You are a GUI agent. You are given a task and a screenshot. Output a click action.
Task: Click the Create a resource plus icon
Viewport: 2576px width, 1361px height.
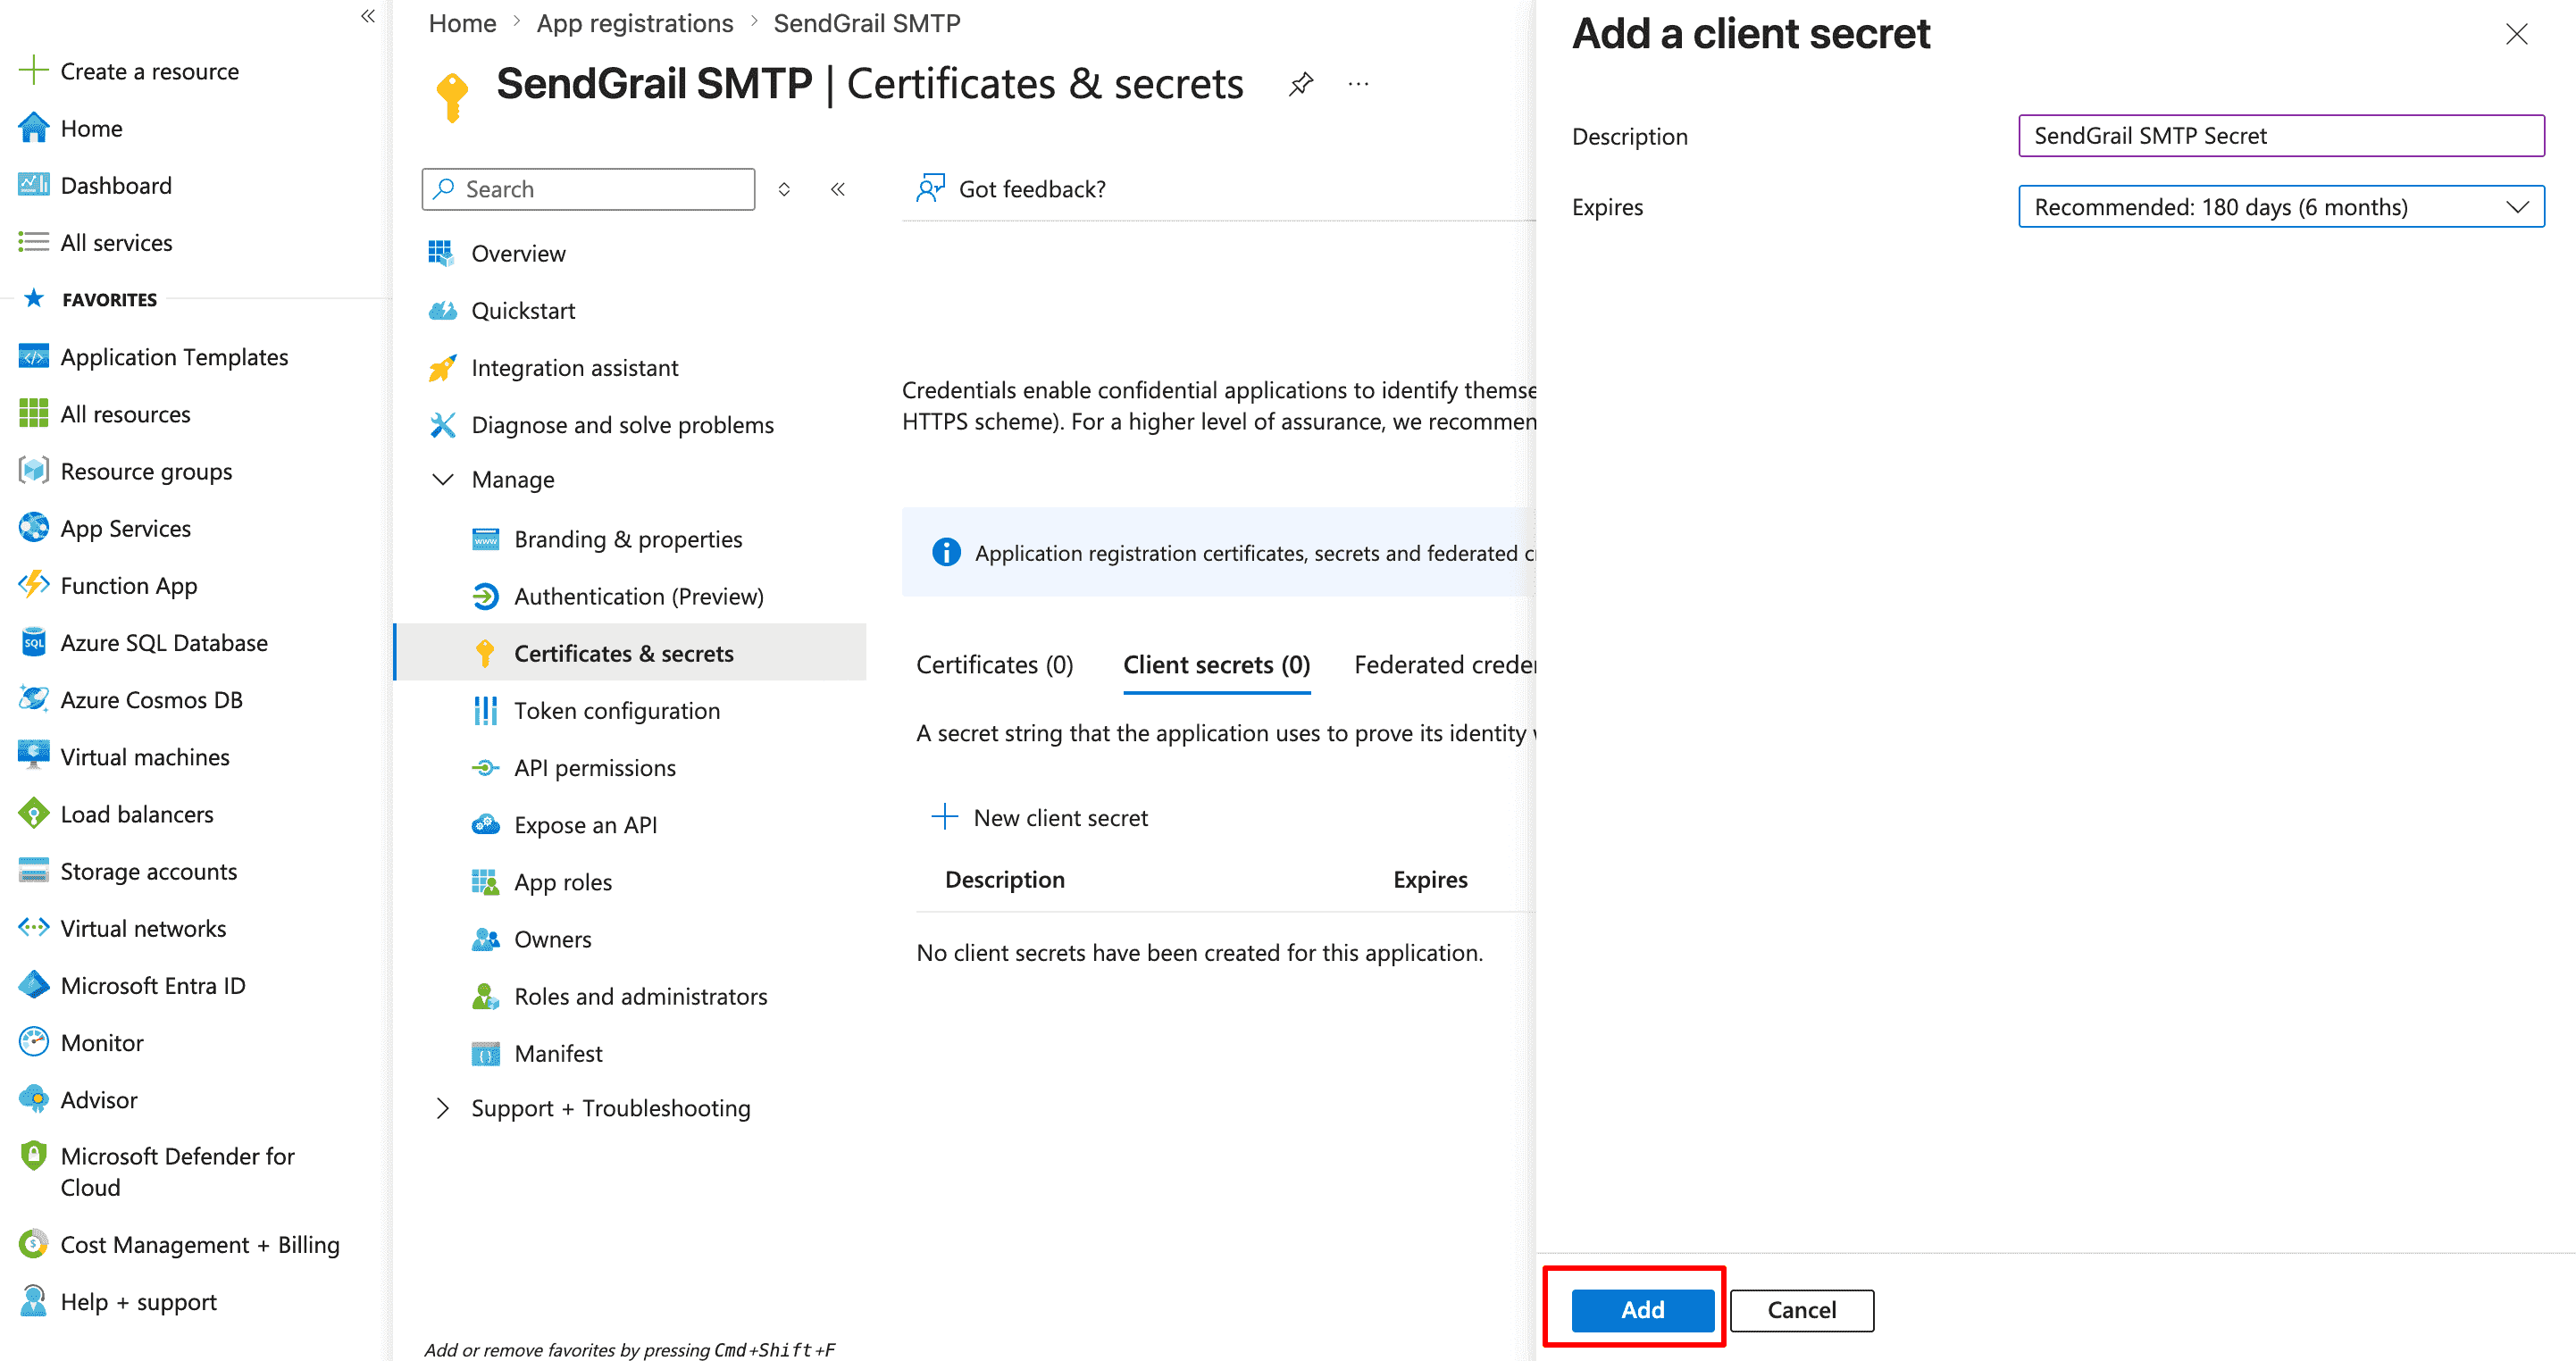click(x=33, y=71)
